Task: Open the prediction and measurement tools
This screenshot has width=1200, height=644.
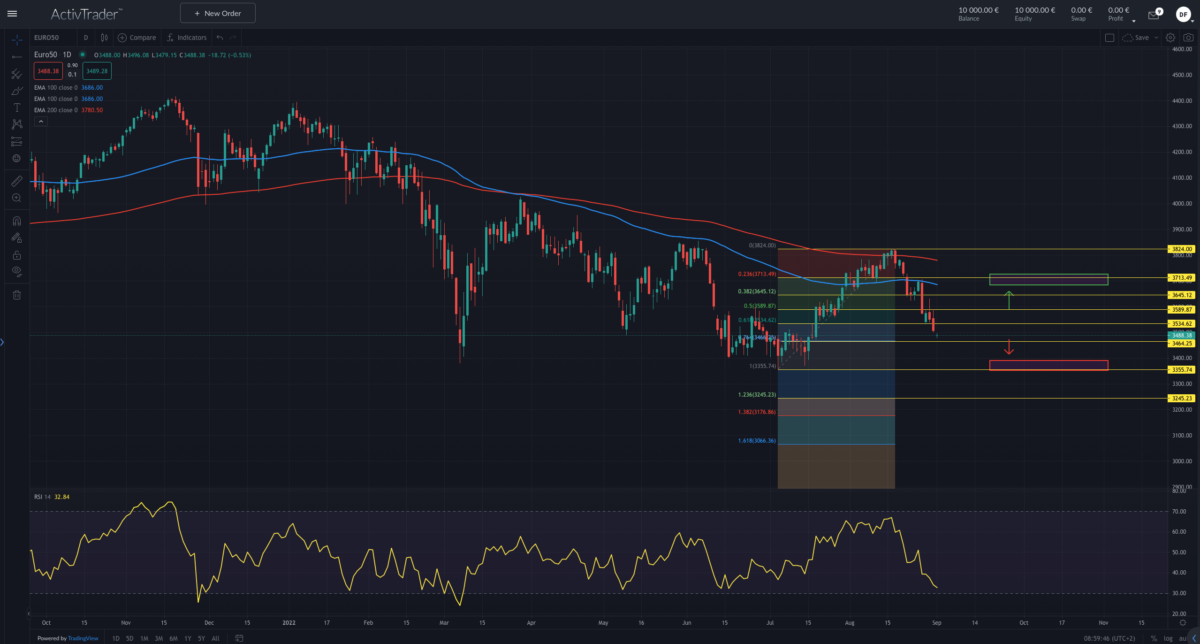Action: [x=16, y=141]
